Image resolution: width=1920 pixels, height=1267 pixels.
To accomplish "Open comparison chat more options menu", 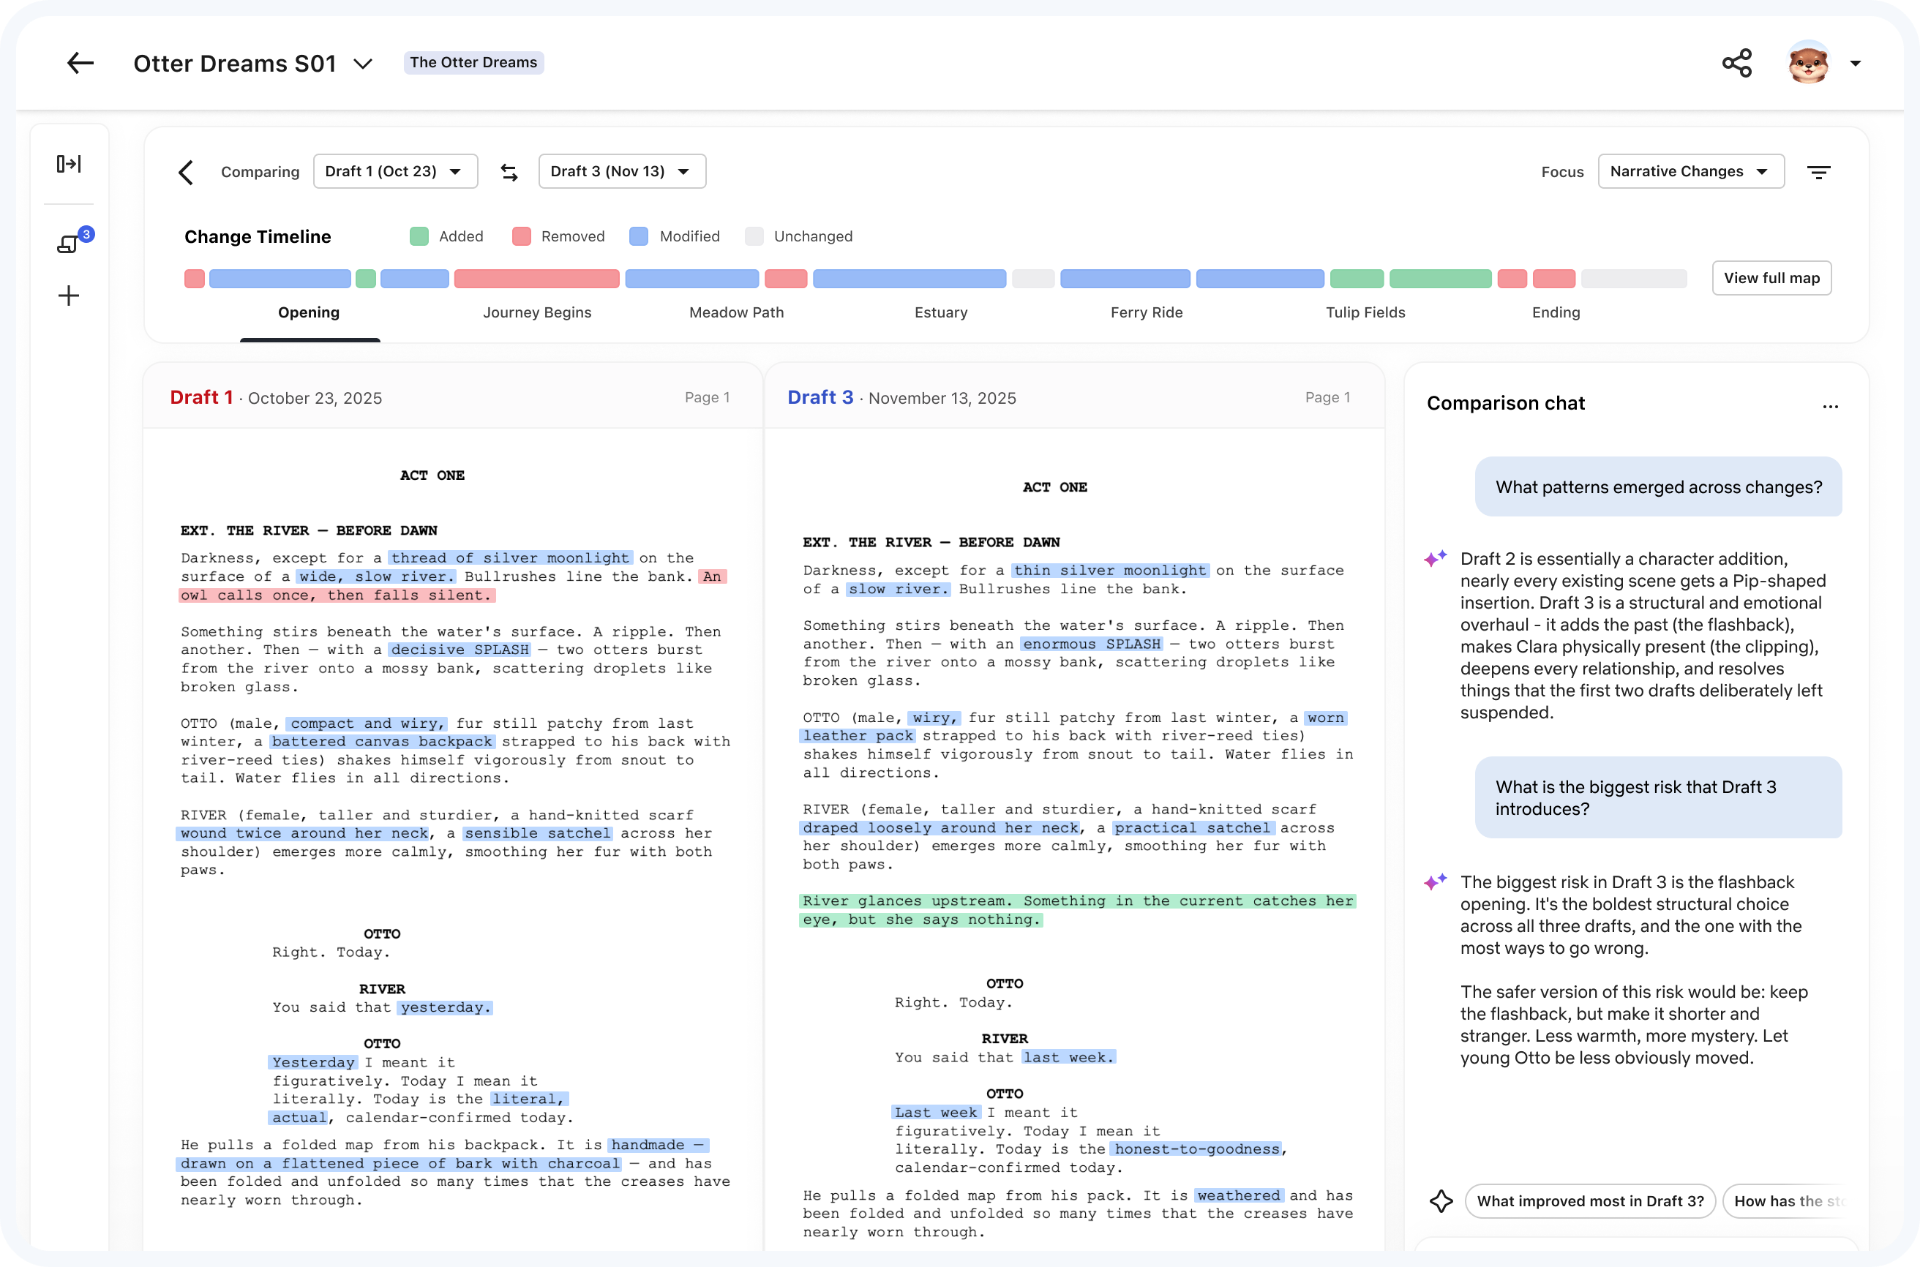I will (1830, 406).
